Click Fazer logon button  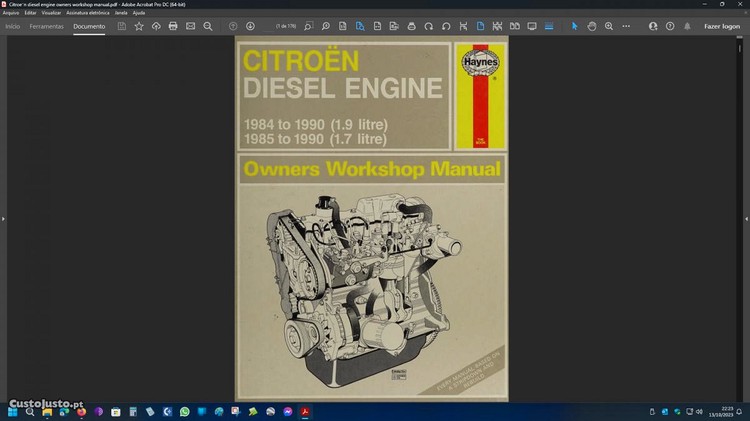click(722, 26)
